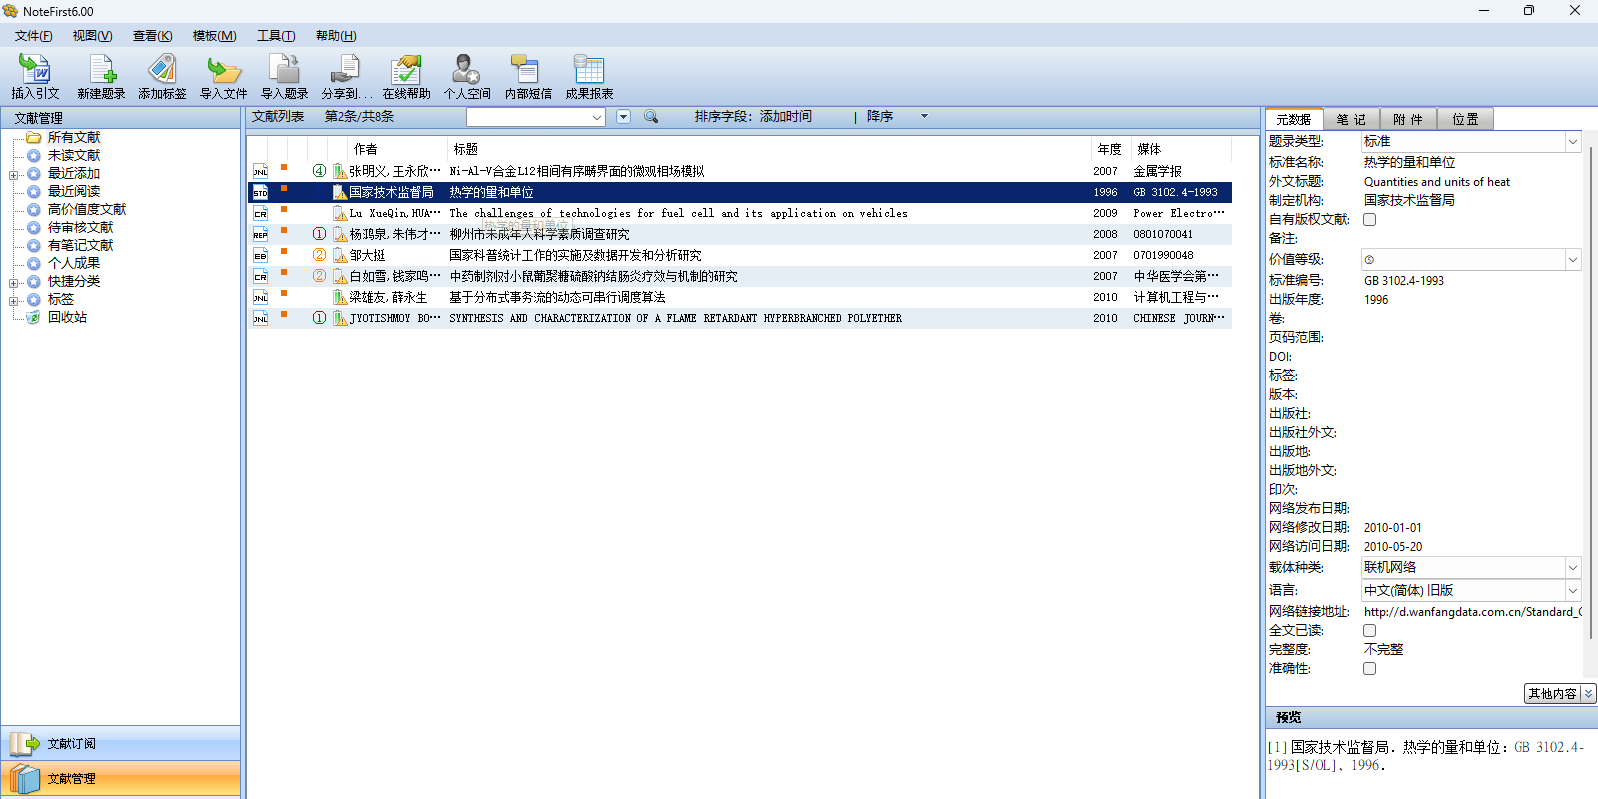Image resolution: width=1598 pixels, height=799 pixels.
Task: Open the 载体种类 dropdown
Action: point(1572,567)
